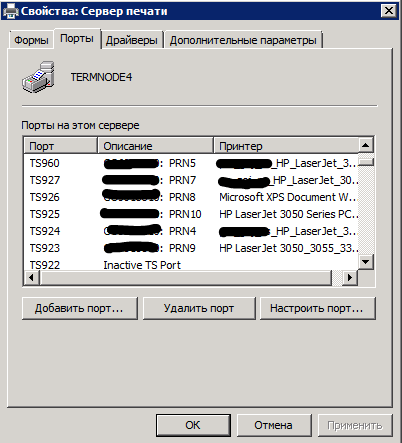Click the print server icon next to TERMNODE4
The height and width of the screenshot is (443, 402).
38,77
